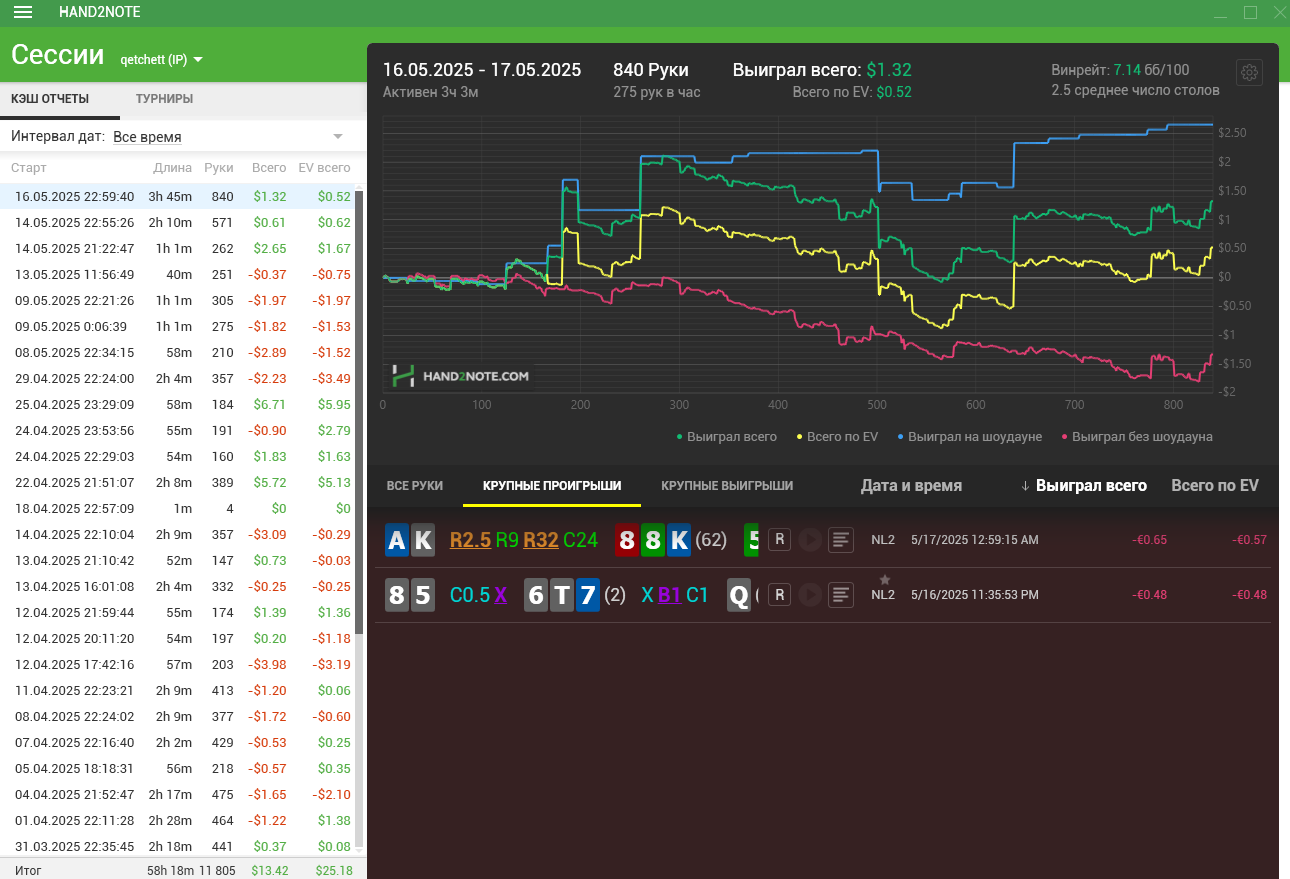Viewport: 1290px width, 879px height.
Task: Select session 08.05.2025 22:34:15
Action: click(177, 353)
